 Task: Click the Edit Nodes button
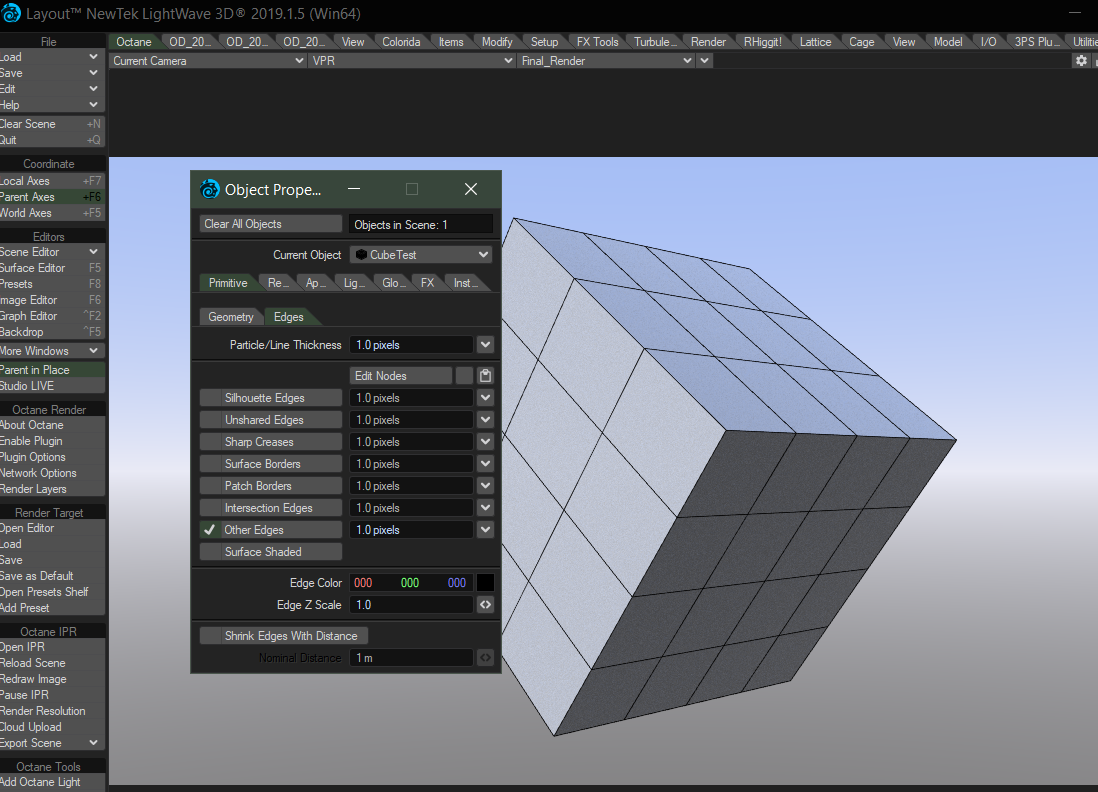(401, 376)
